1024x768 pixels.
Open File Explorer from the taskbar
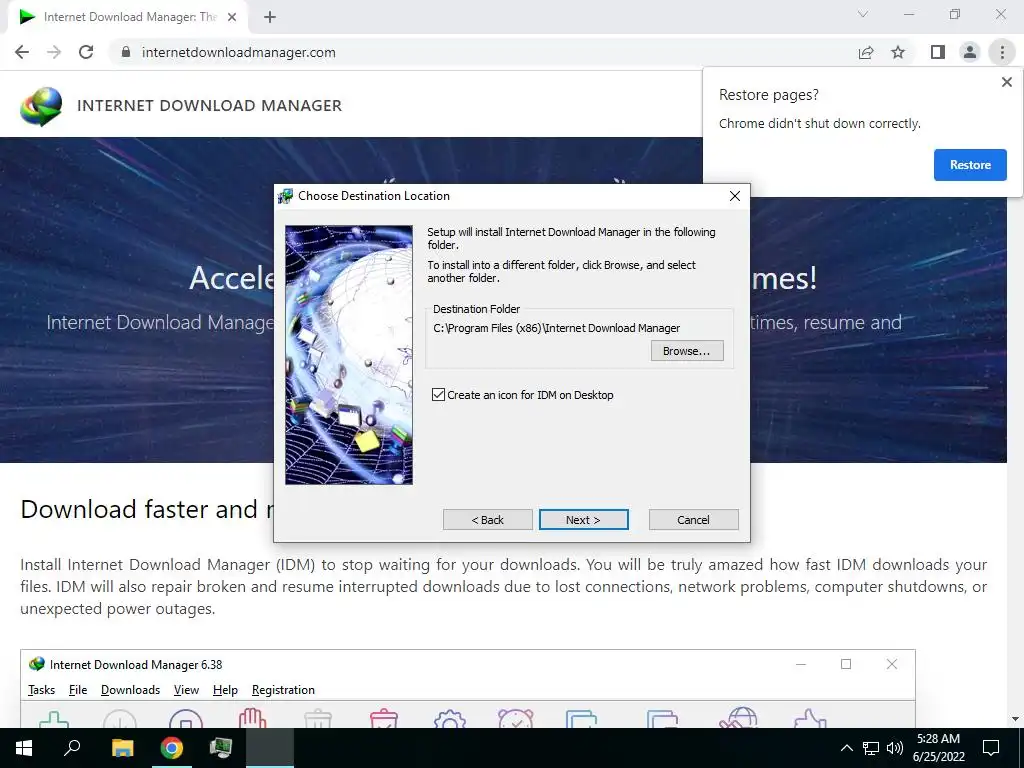click(122, 748)
